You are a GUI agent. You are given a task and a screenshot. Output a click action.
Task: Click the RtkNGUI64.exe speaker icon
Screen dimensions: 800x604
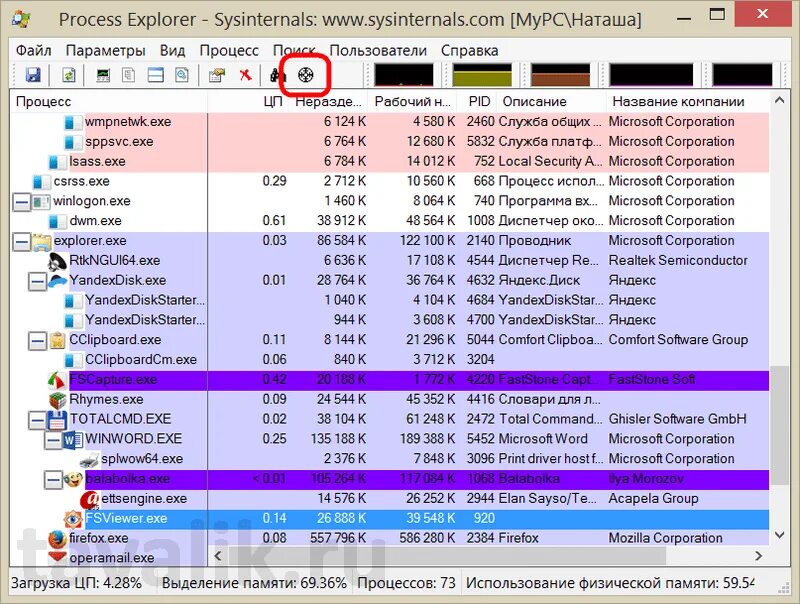point(58,261)
